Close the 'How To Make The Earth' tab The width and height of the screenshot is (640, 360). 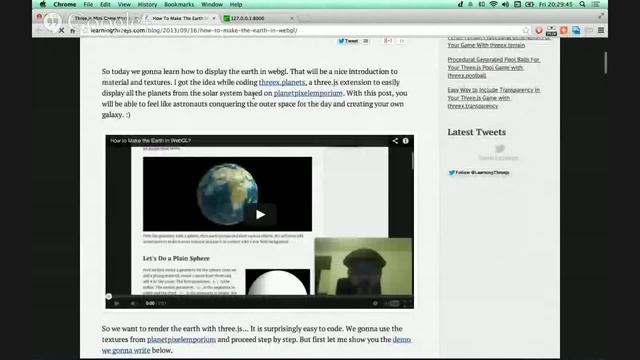pyautogui.click(x=214, y=18)
